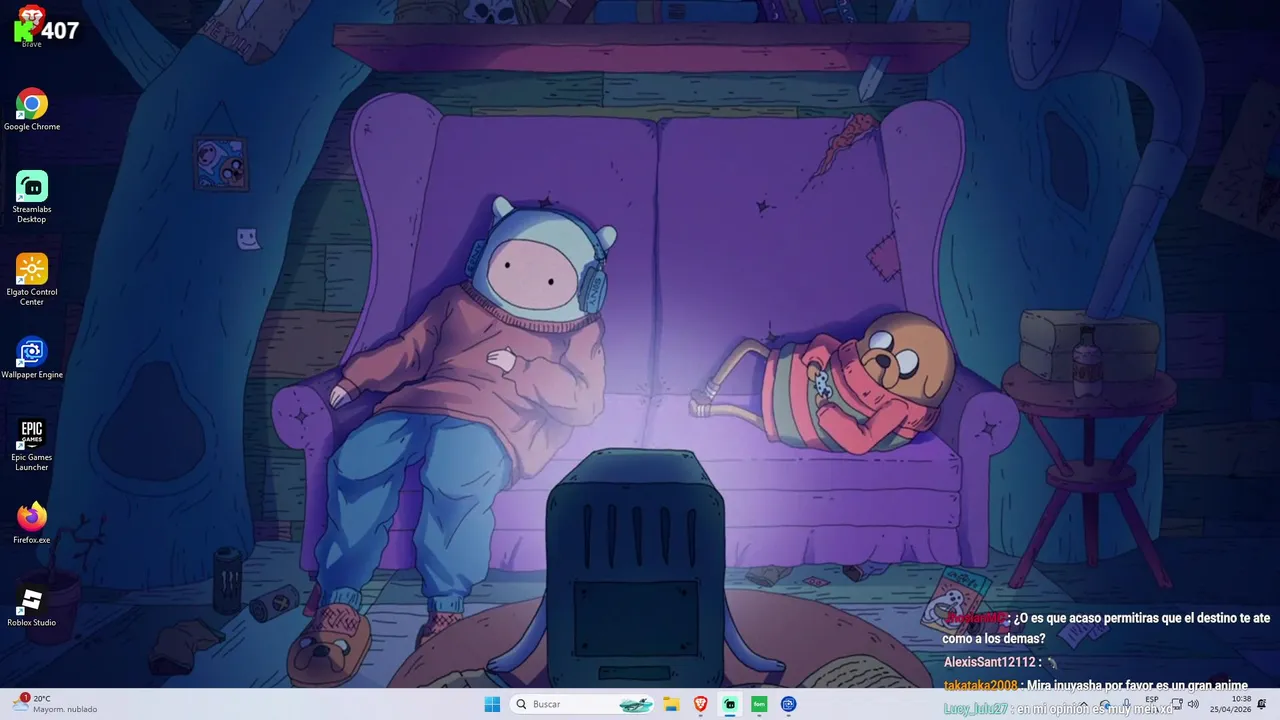Open the clock showing 10:38 date panel

tap(1230, 704)
